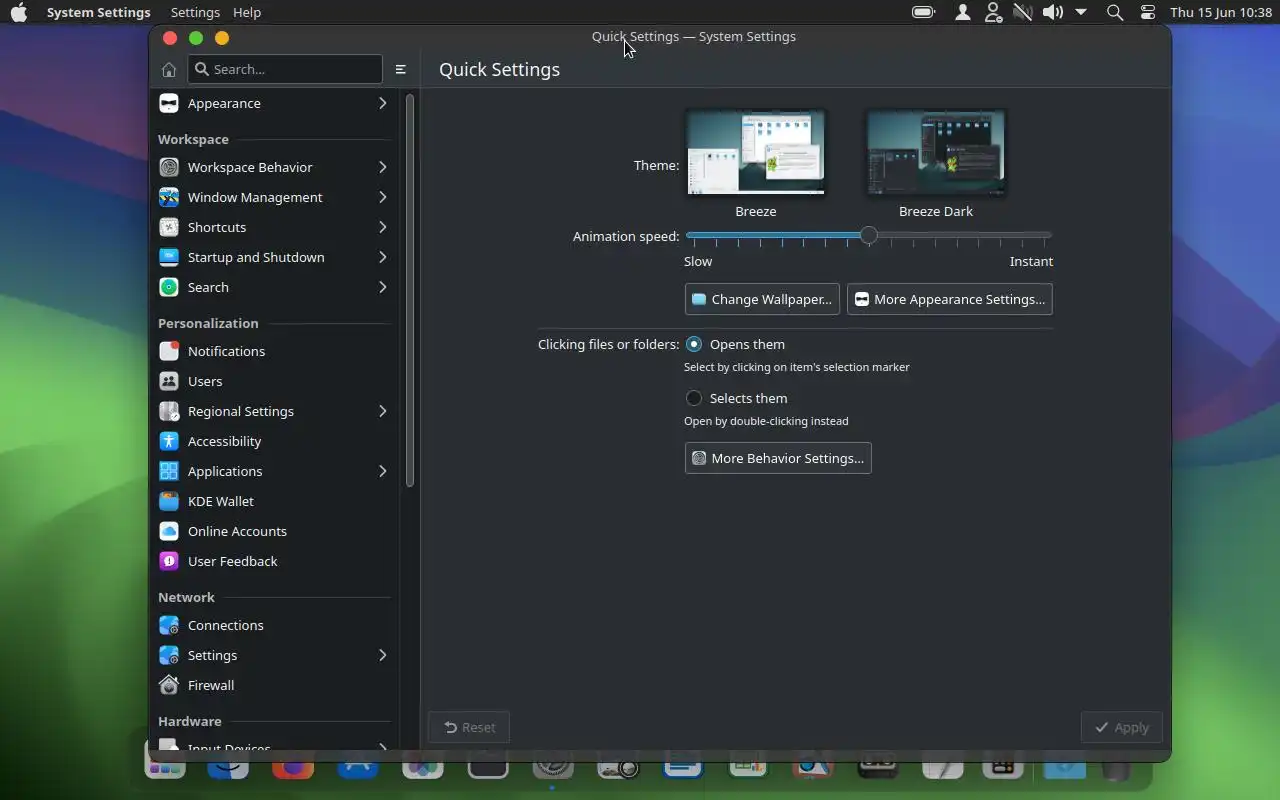Open the Settings menu in menu bar
Viewport: 1280px width, 800px height.
coord(195,12)
